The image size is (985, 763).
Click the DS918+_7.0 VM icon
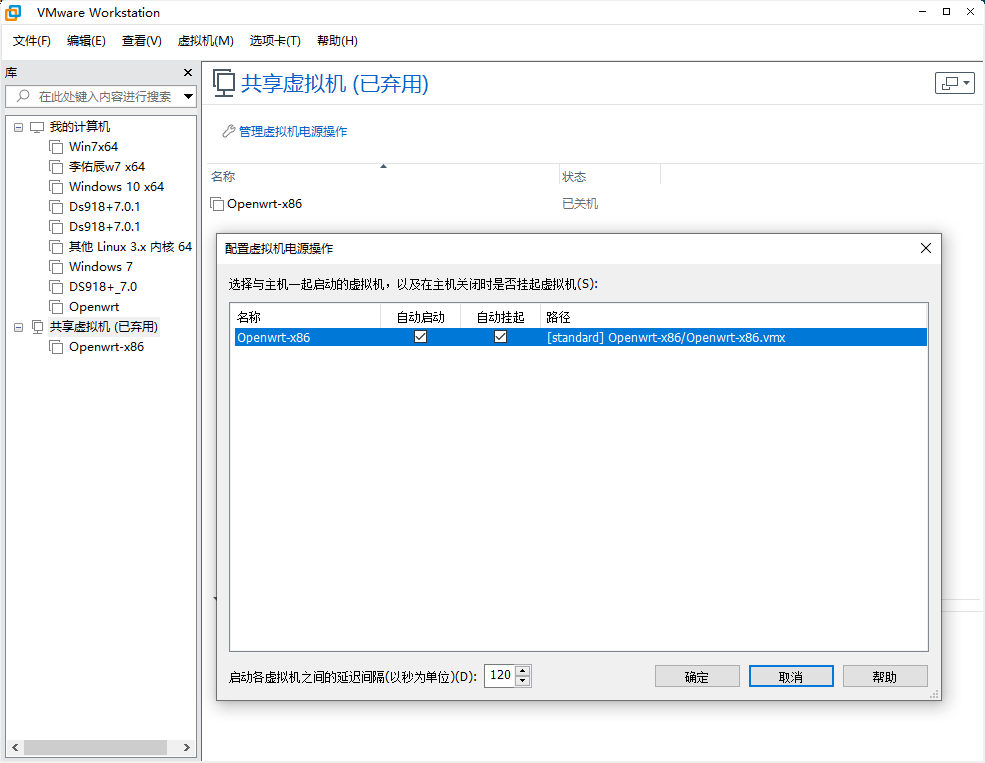(57, 287)
